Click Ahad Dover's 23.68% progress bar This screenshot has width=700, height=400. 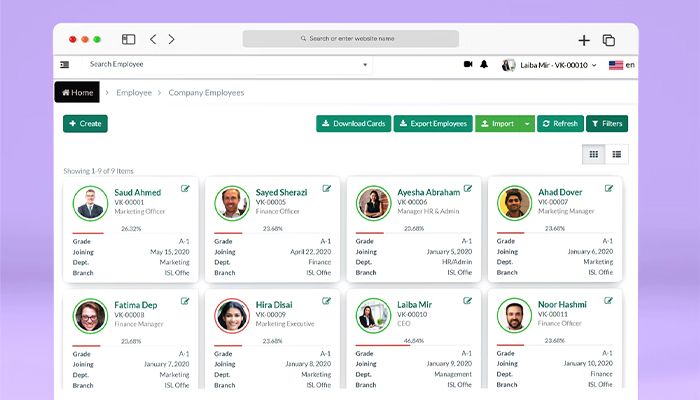click(x=555, y=233)
